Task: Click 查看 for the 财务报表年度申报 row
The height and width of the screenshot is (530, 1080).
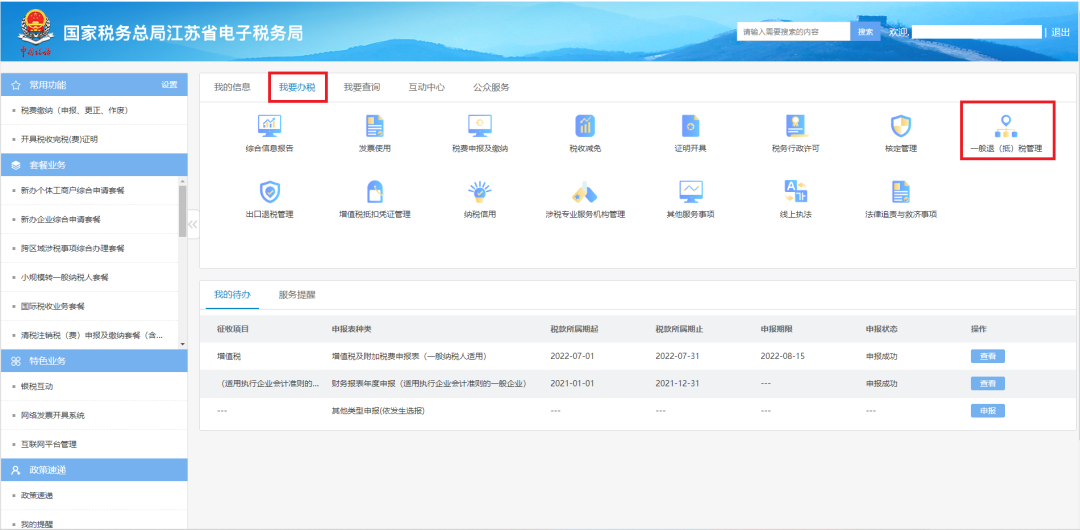Action: [x=988, y=383]
